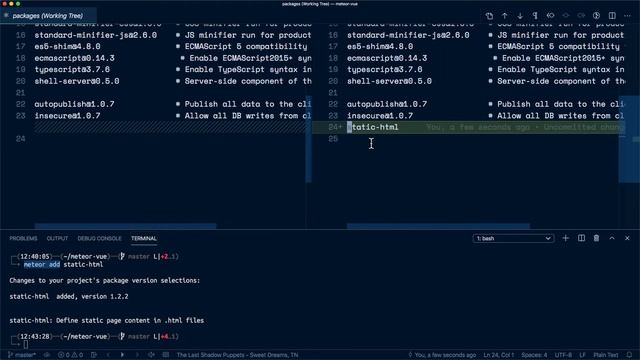Switch to the PROBLEMS panel tab

pyautogui.click(x=23, y=238)
